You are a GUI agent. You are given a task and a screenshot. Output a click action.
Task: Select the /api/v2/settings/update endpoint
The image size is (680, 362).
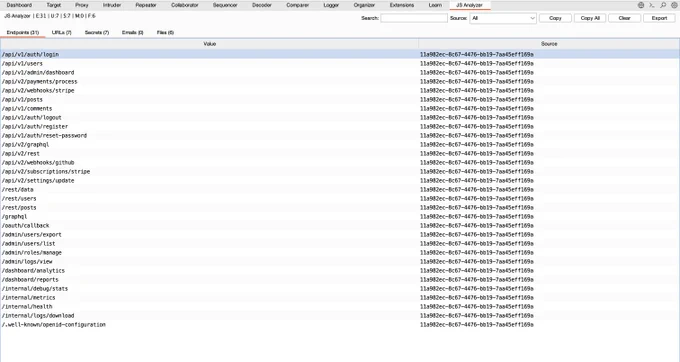click(x=340, y=181)
